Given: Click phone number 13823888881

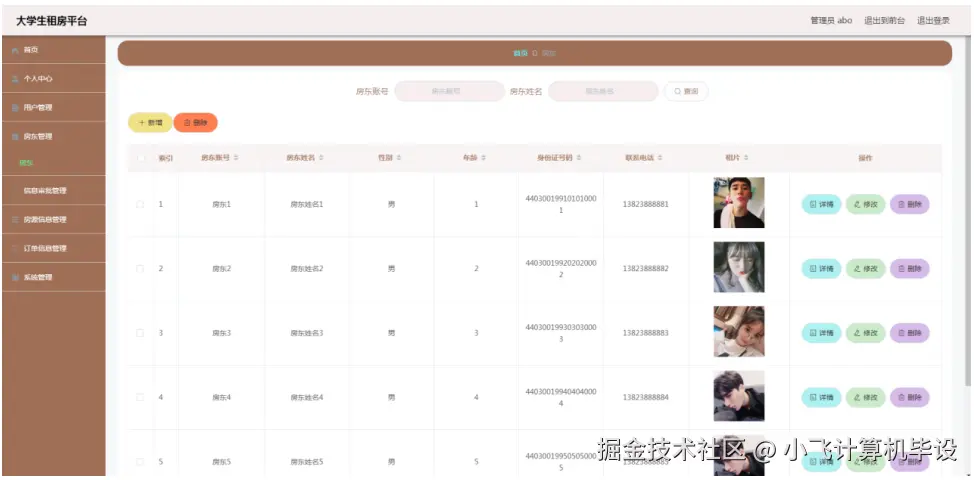Looking at the screenshot, I should point(645,204).
